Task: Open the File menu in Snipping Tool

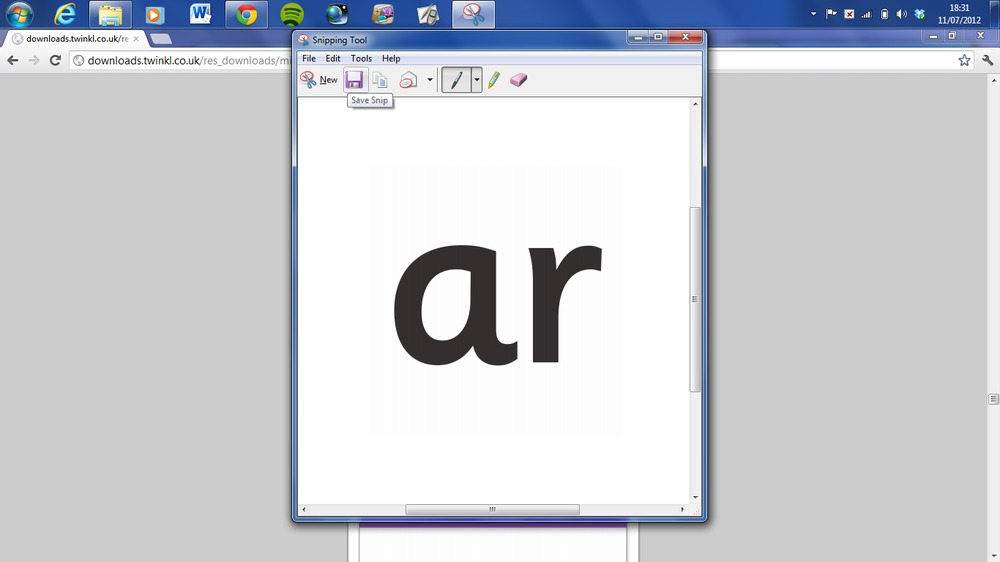Action: tap(309, 59)
